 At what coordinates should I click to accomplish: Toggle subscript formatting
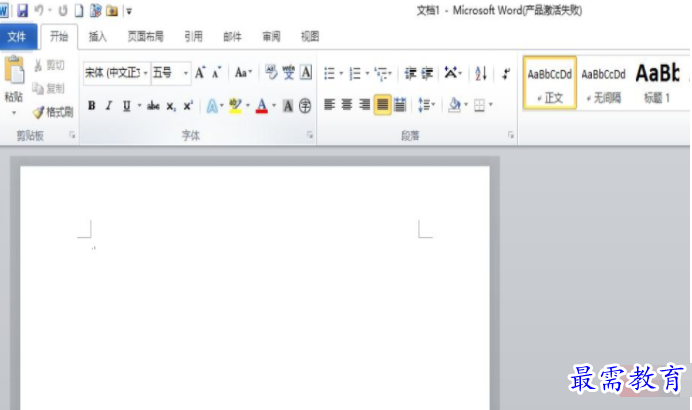[x=171, y=106]
